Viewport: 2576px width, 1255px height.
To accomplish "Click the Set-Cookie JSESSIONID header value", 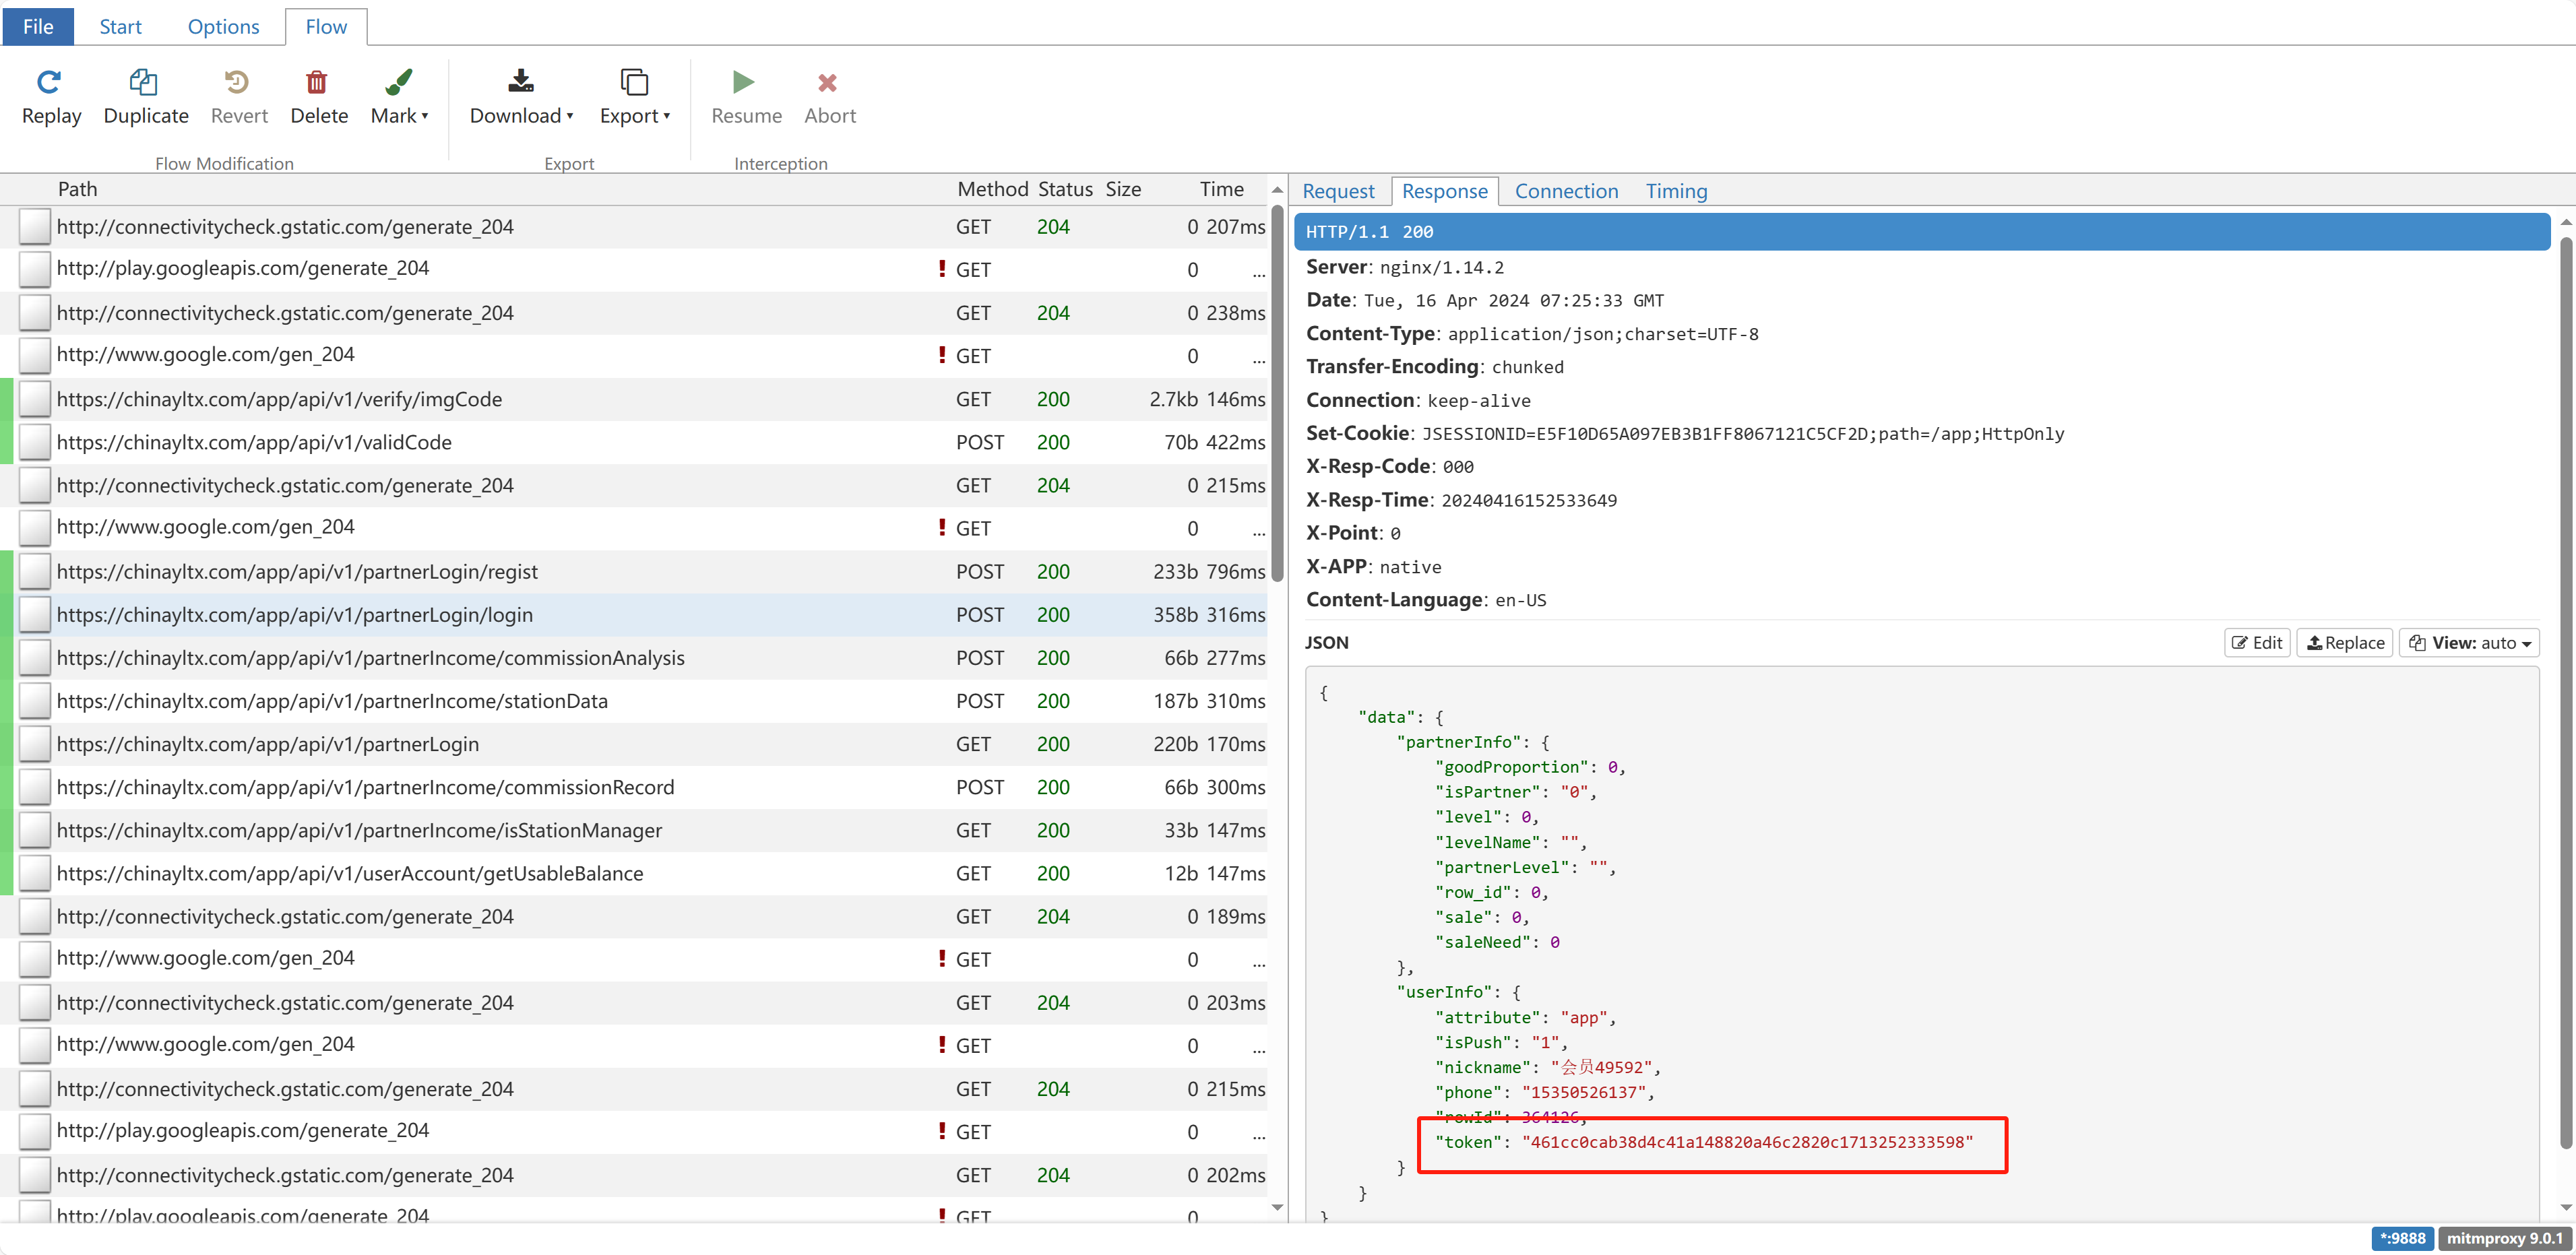I will (x=1742, y=434).
